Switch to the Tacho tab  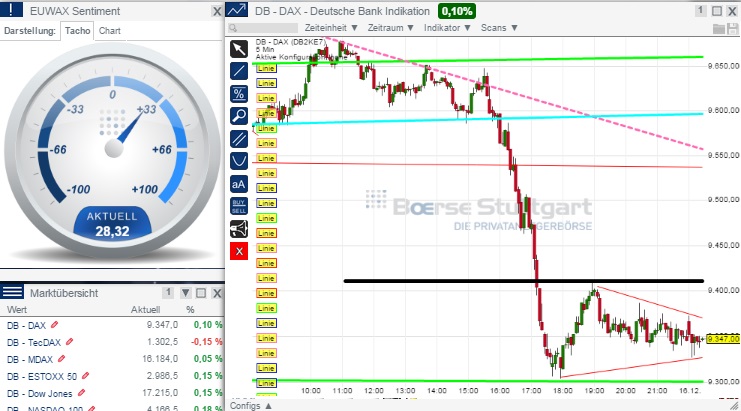pos(78,31)
